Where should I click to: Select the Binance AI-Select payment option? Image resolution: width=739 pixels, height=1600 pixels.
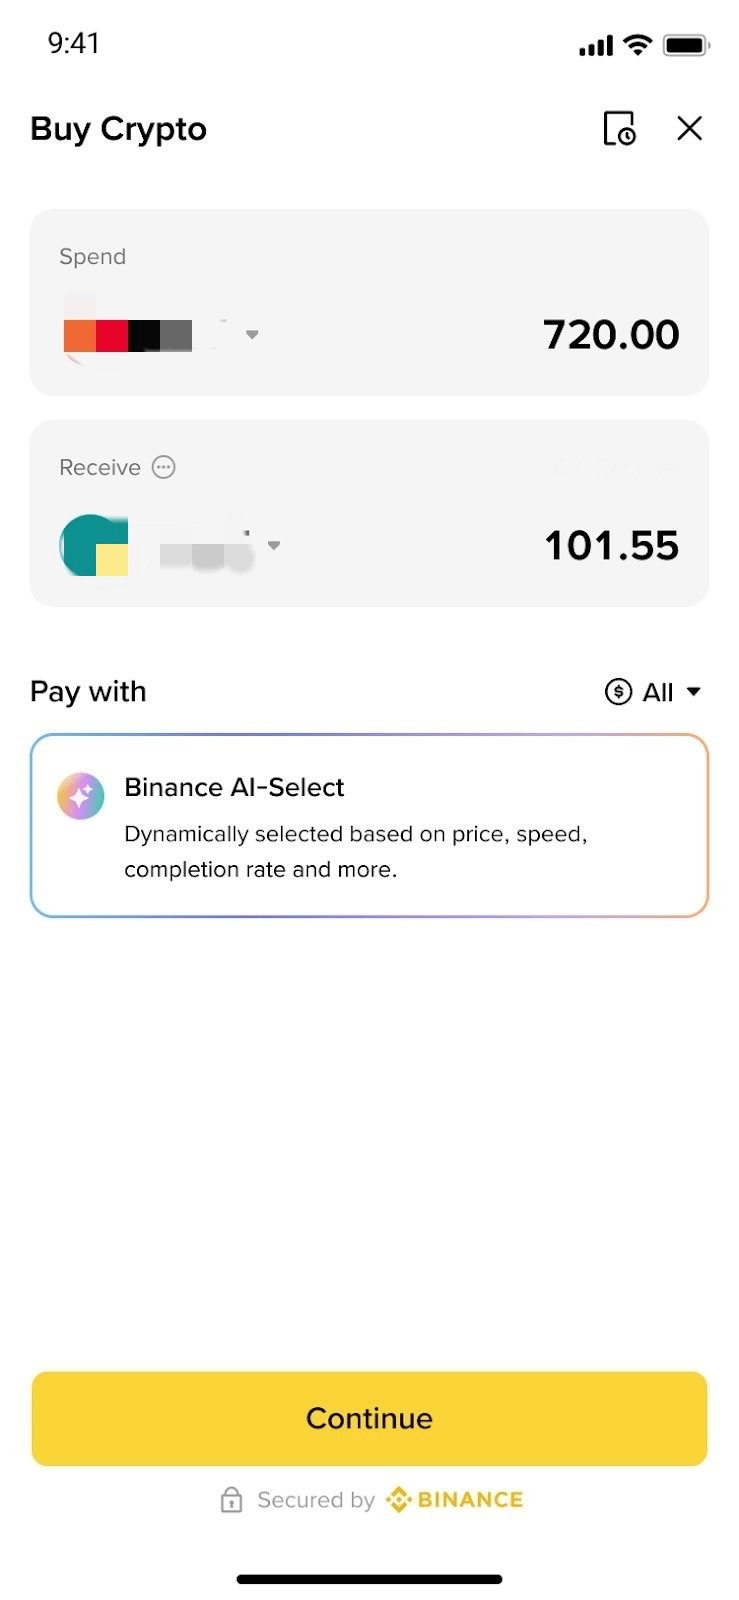[369, 826]
